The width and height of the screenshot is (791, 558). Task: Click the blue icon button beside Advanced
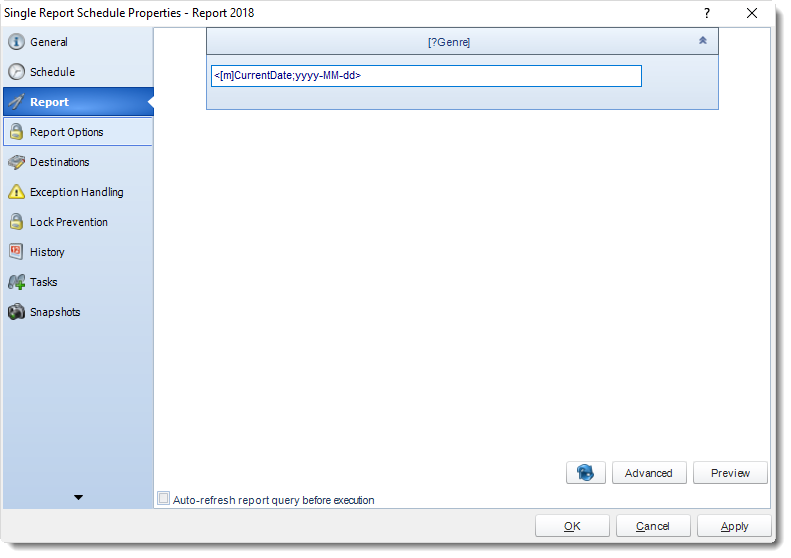(586, 473)
